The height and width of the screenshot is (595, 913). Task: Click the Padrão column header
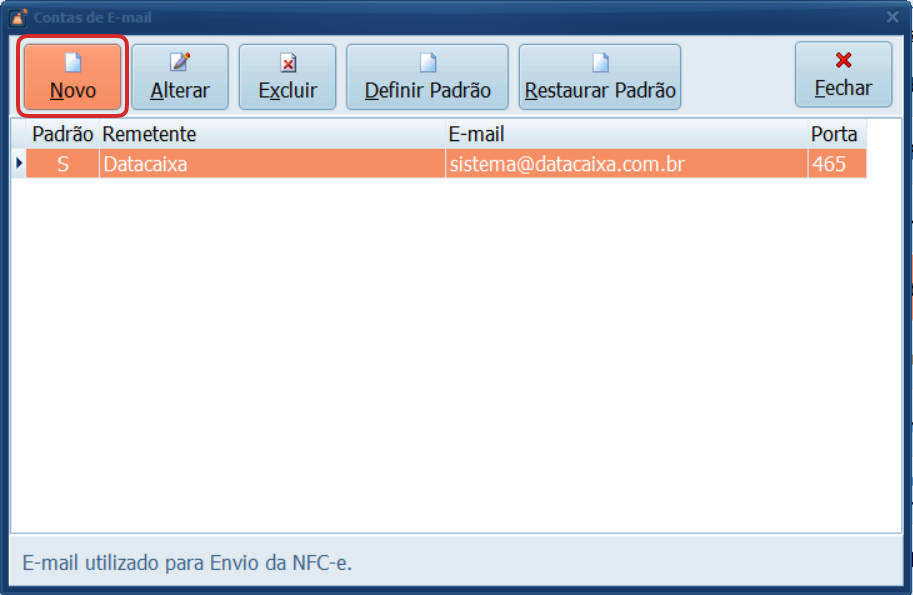[62, 134]
